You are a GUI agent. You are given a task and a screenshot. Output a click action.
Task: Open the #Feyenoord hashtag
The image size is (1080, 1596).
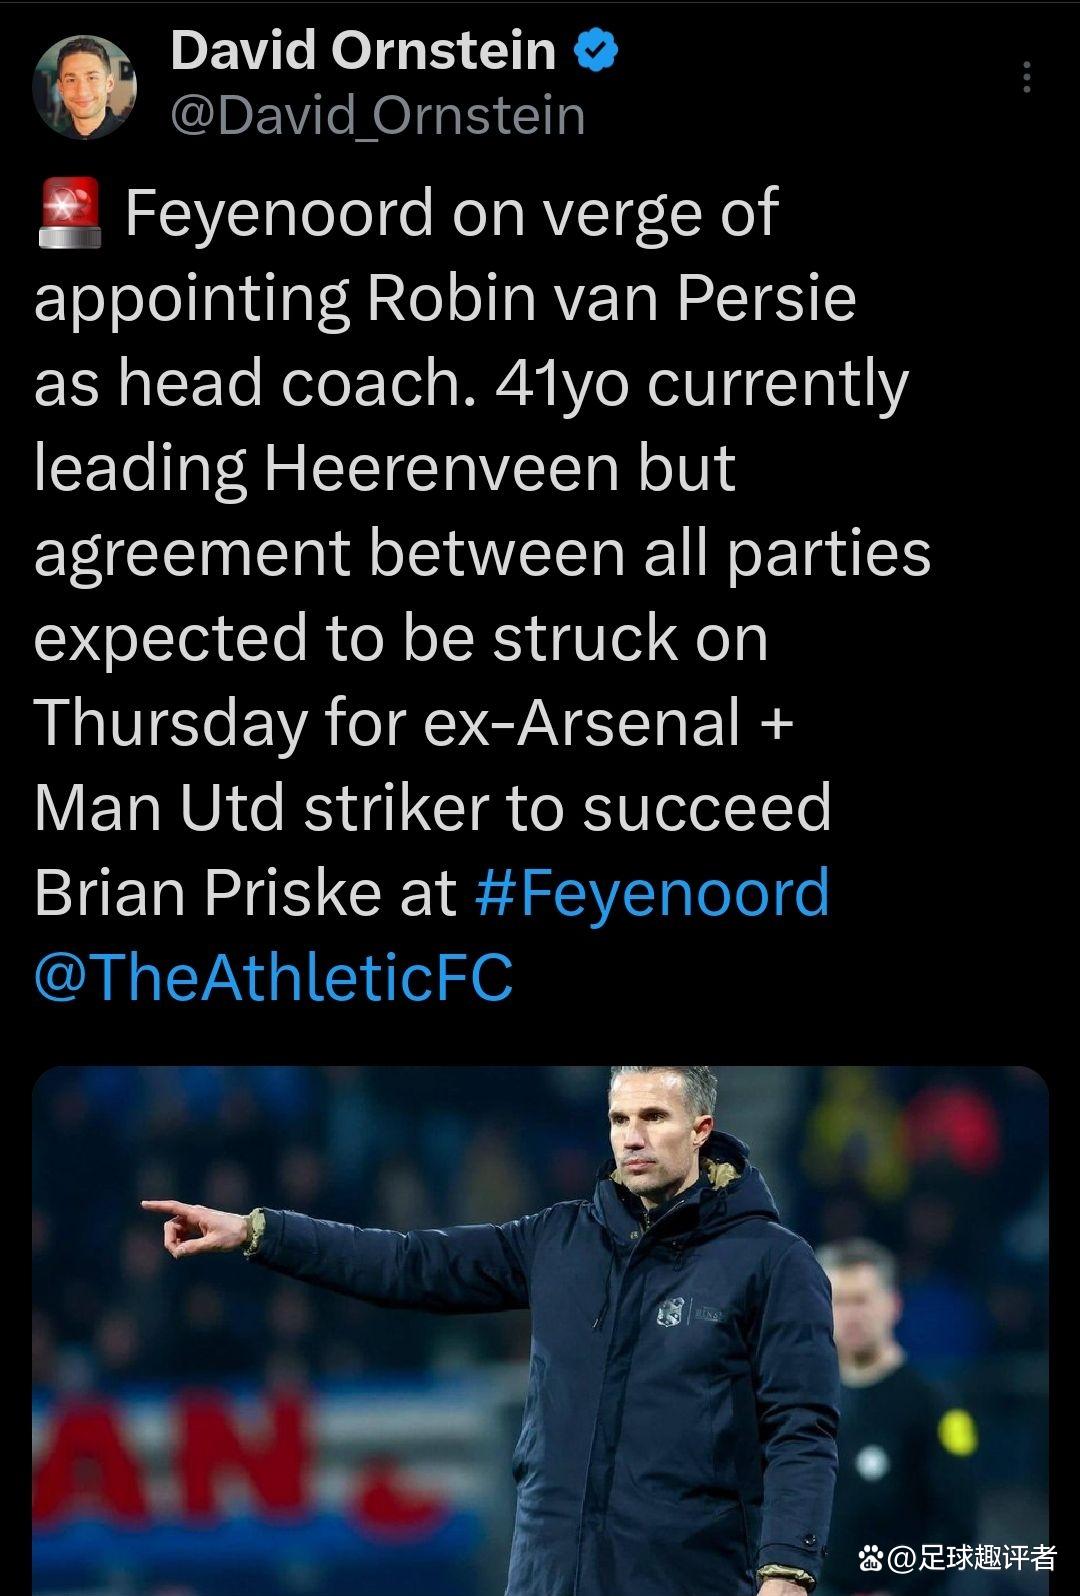tap(652, 892)
